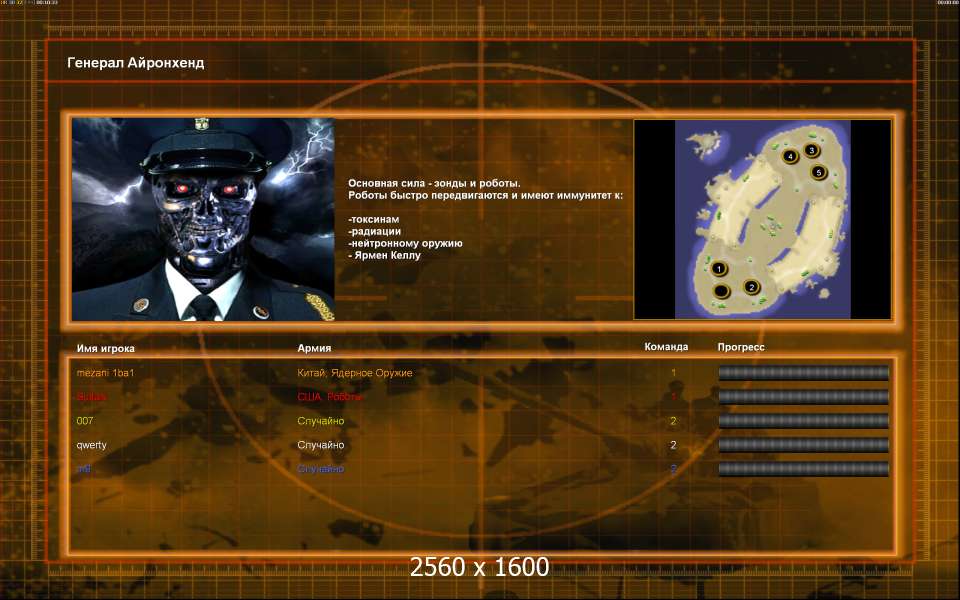Click the line starting 'Роботы быстро передвигаются'
960x600 pixels.
coord(486,195)
